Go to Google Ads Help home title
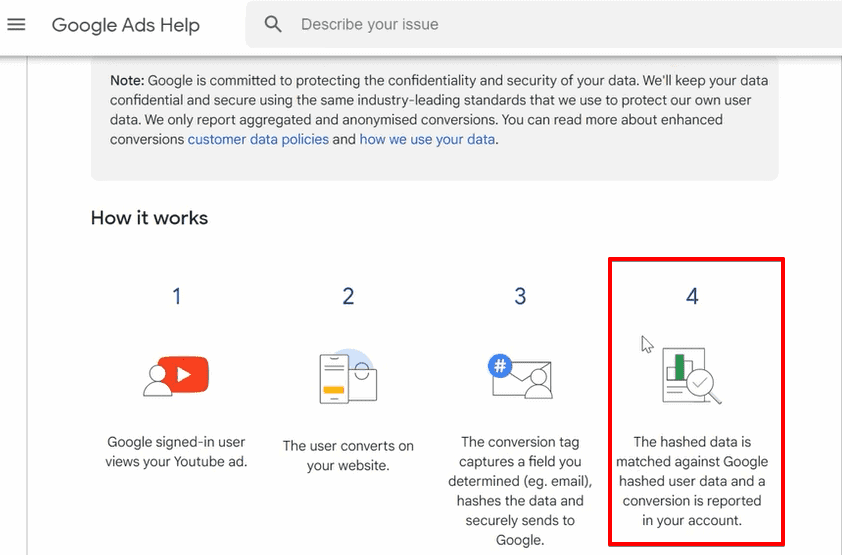 [x=126, y=25]
